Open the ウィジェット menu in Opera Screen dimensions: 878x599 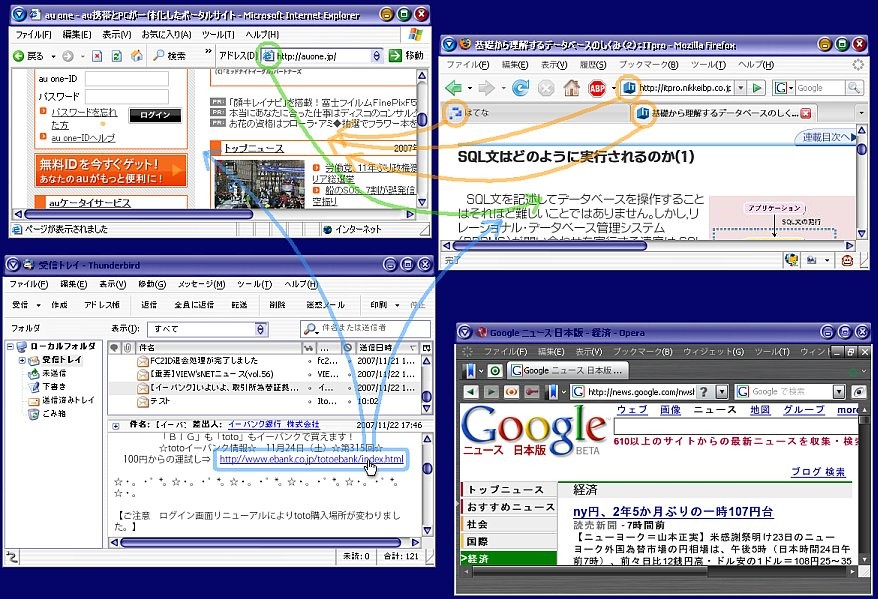click(x=713, y=352)
